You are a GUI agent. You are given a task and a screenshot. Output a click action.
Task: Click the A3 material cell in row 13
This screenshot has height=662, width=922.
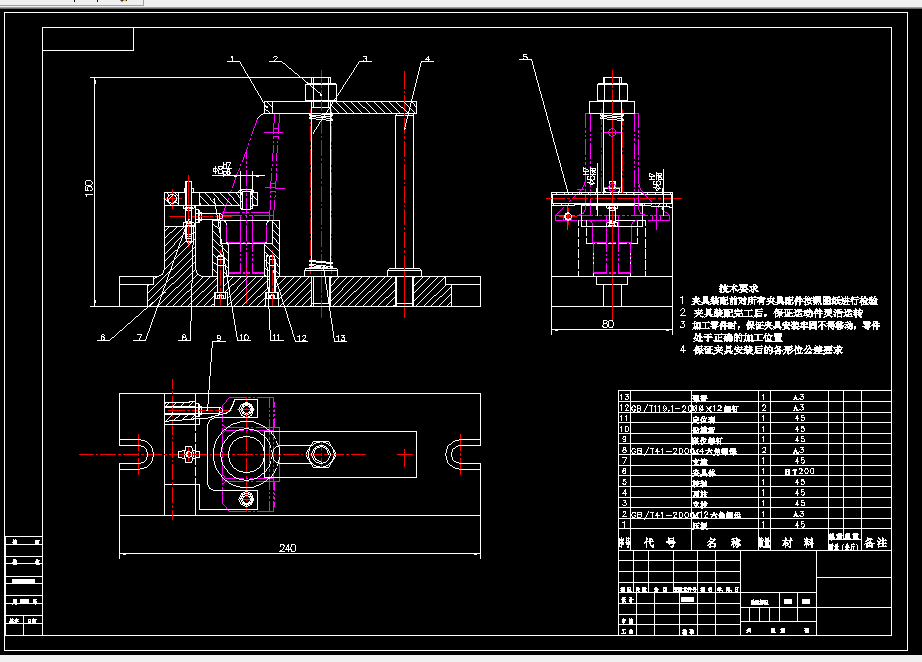pyautogui.click(x=799, y=397)
